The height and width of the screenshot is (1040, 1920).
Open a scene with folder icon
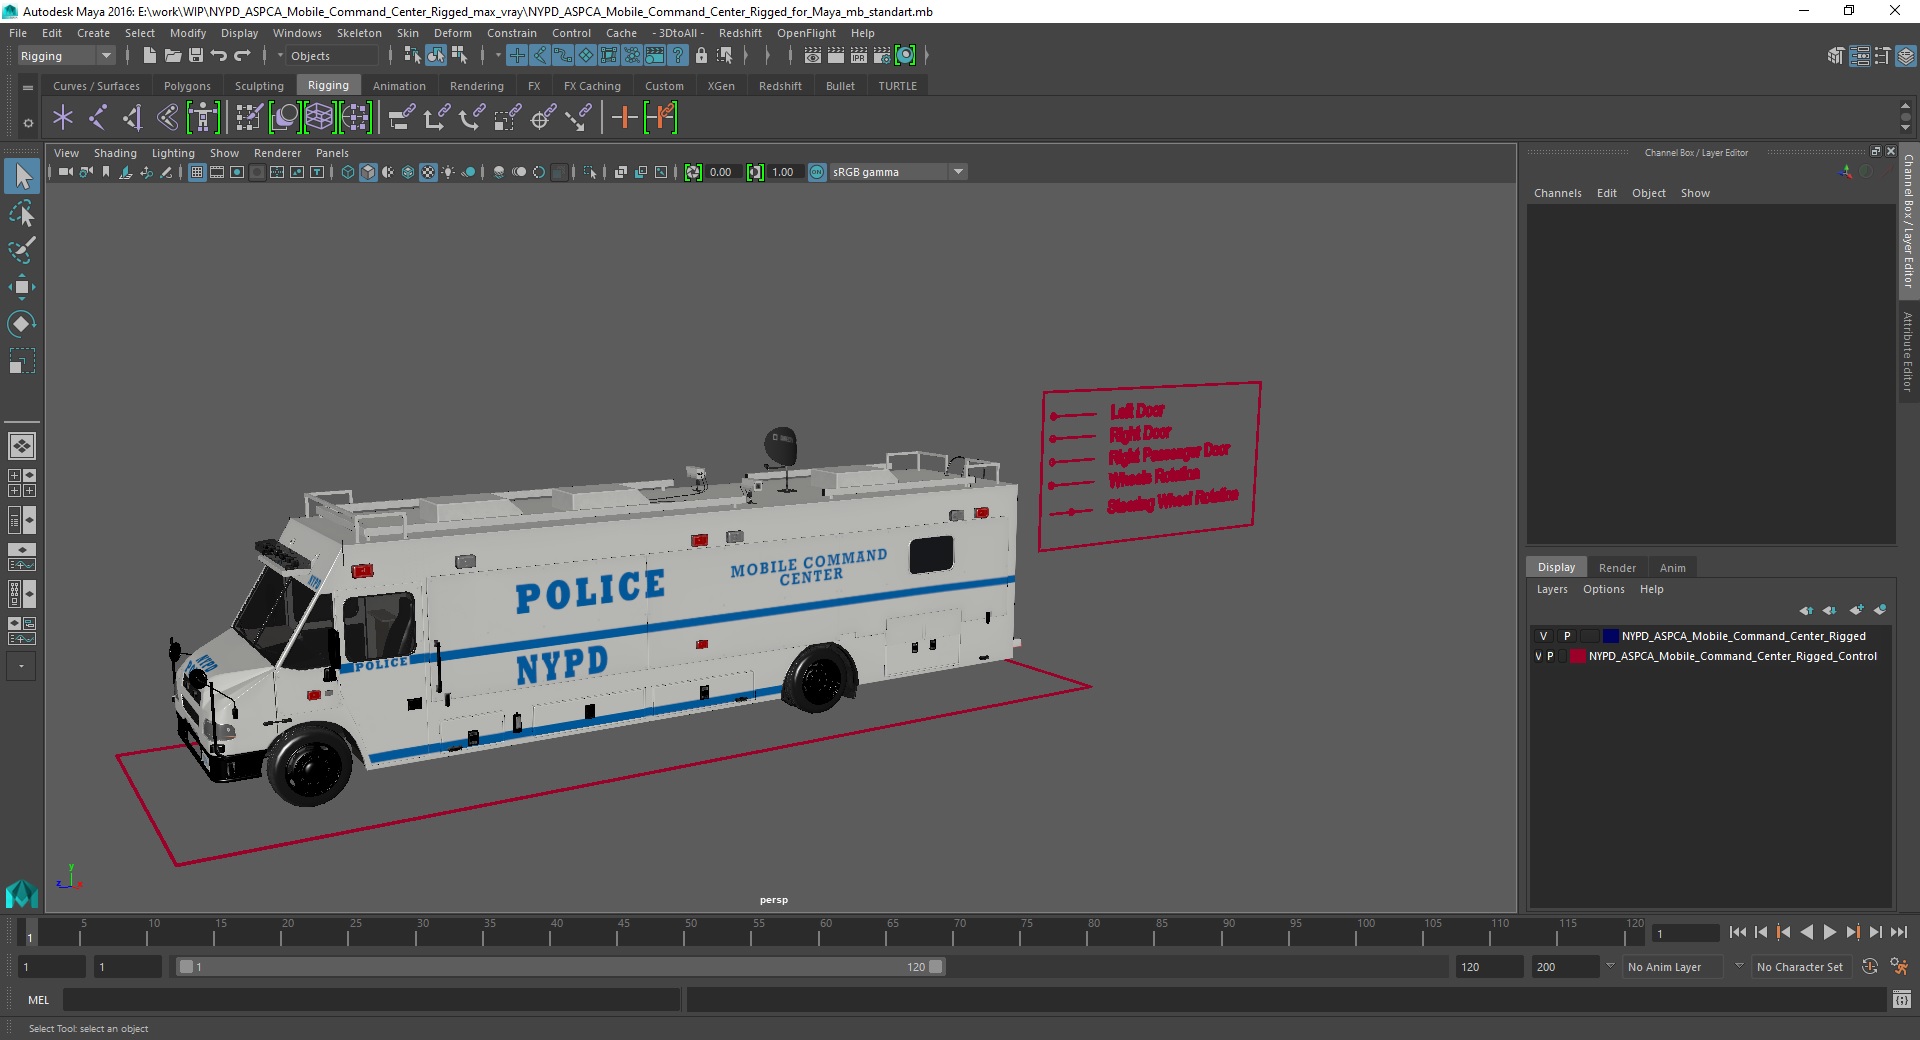(x=172, y=56)
